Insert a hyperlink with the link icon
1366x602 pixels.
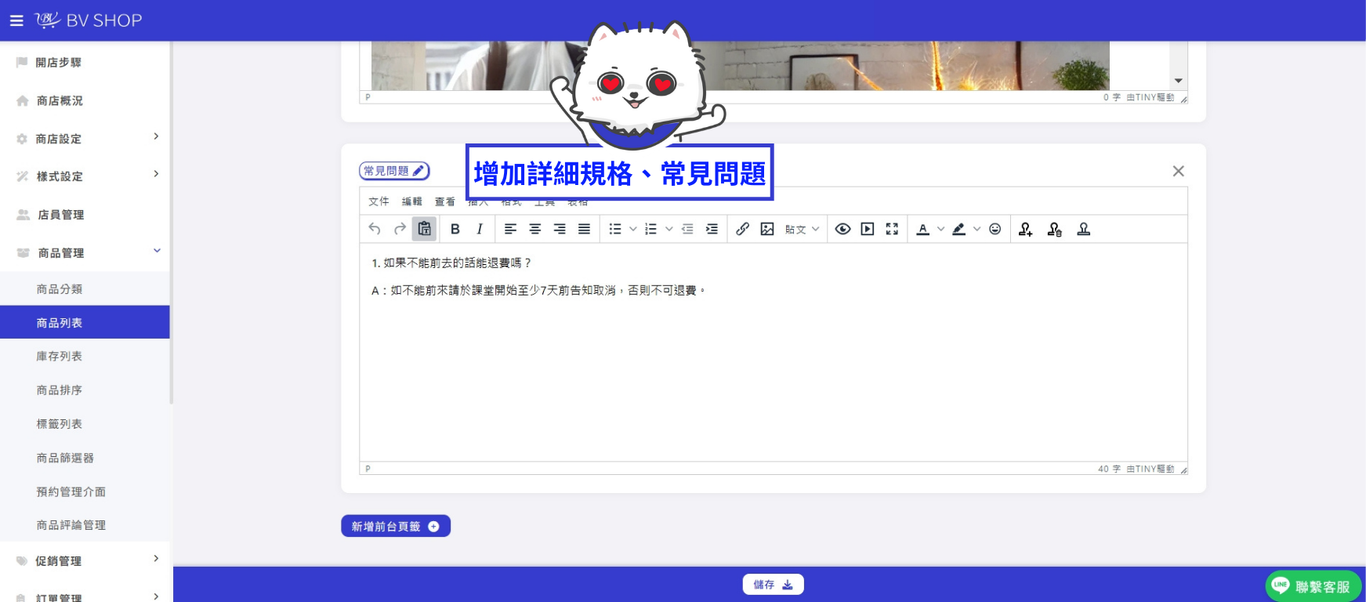coord(742,229)
